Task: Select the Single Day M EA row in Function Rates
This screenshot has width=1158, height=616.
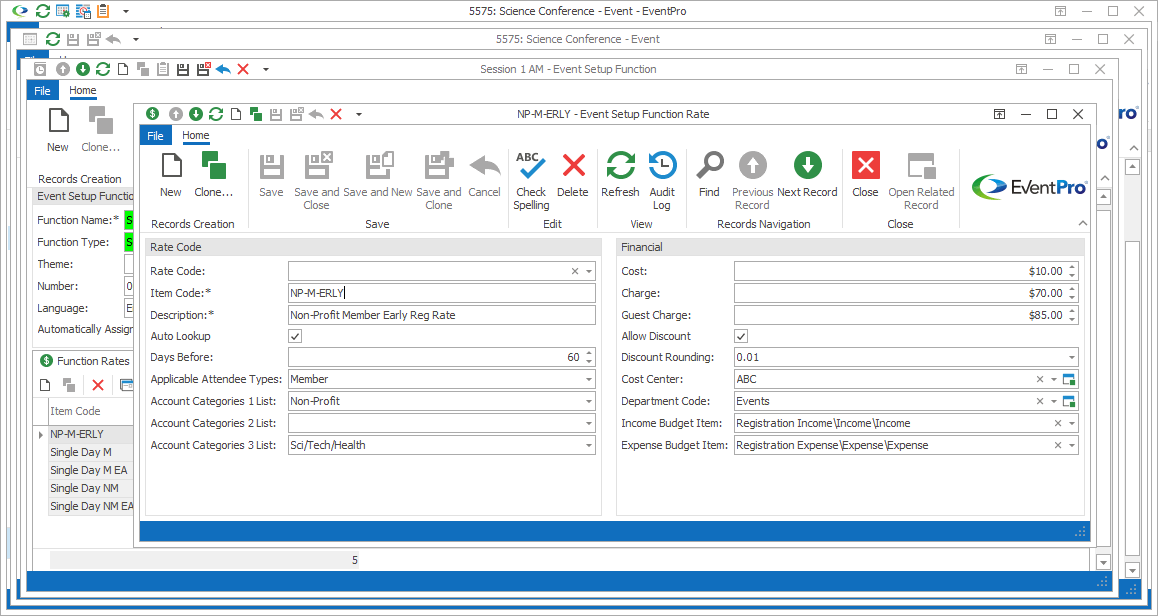Action: pyautogui.click(x=91, y=470)
